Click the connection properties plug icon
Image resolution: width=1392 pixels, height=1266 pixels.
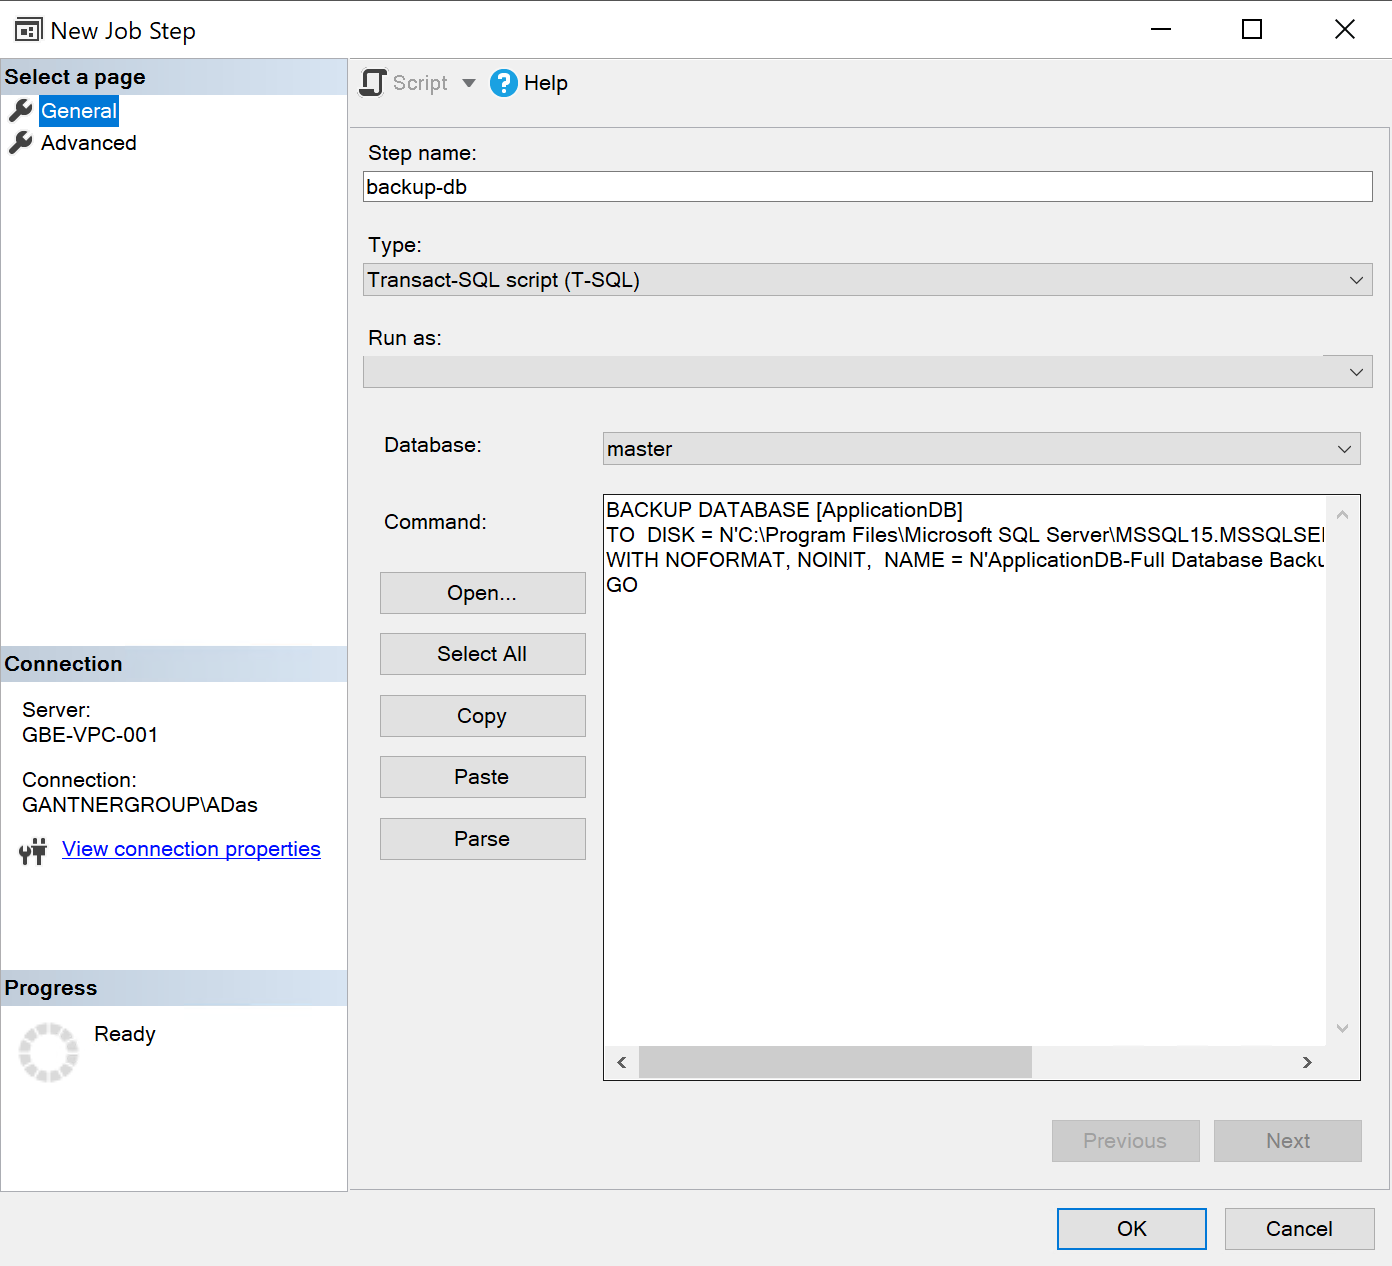(x=33, y=851)
